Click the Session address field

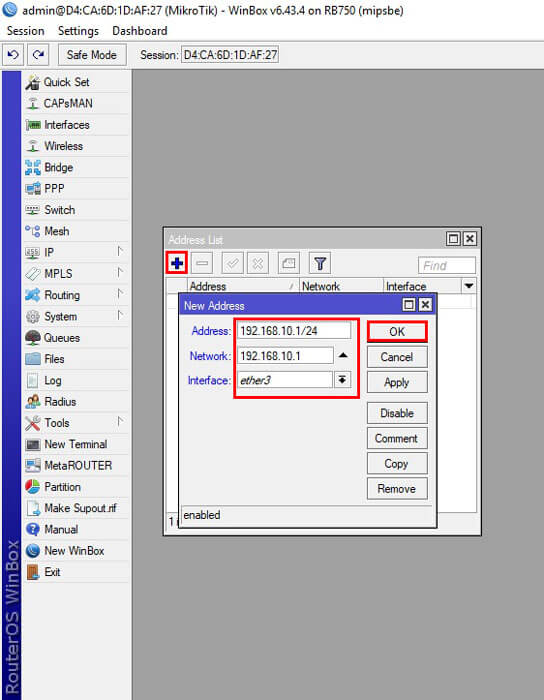(230, 55)
